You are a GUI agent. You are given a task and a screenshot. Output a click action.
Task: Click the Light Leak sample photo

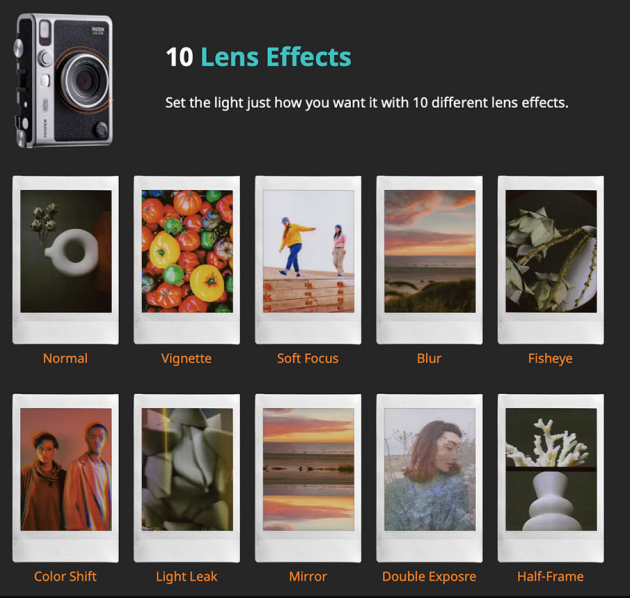[187, 468]
